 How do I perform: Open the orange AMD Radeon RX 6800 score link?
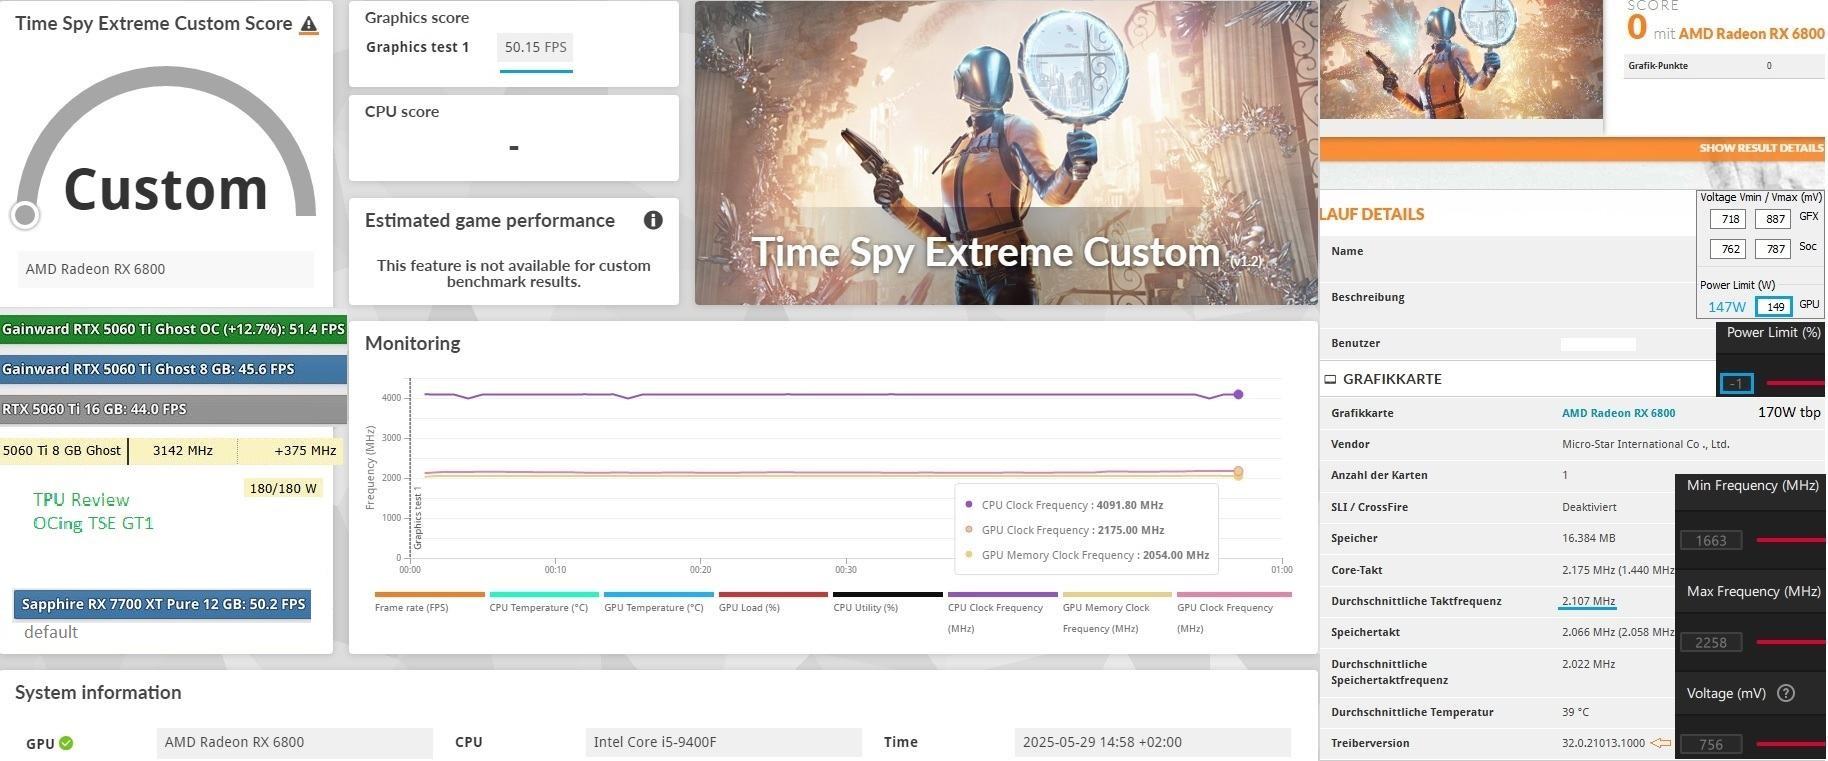[1751, 33]
